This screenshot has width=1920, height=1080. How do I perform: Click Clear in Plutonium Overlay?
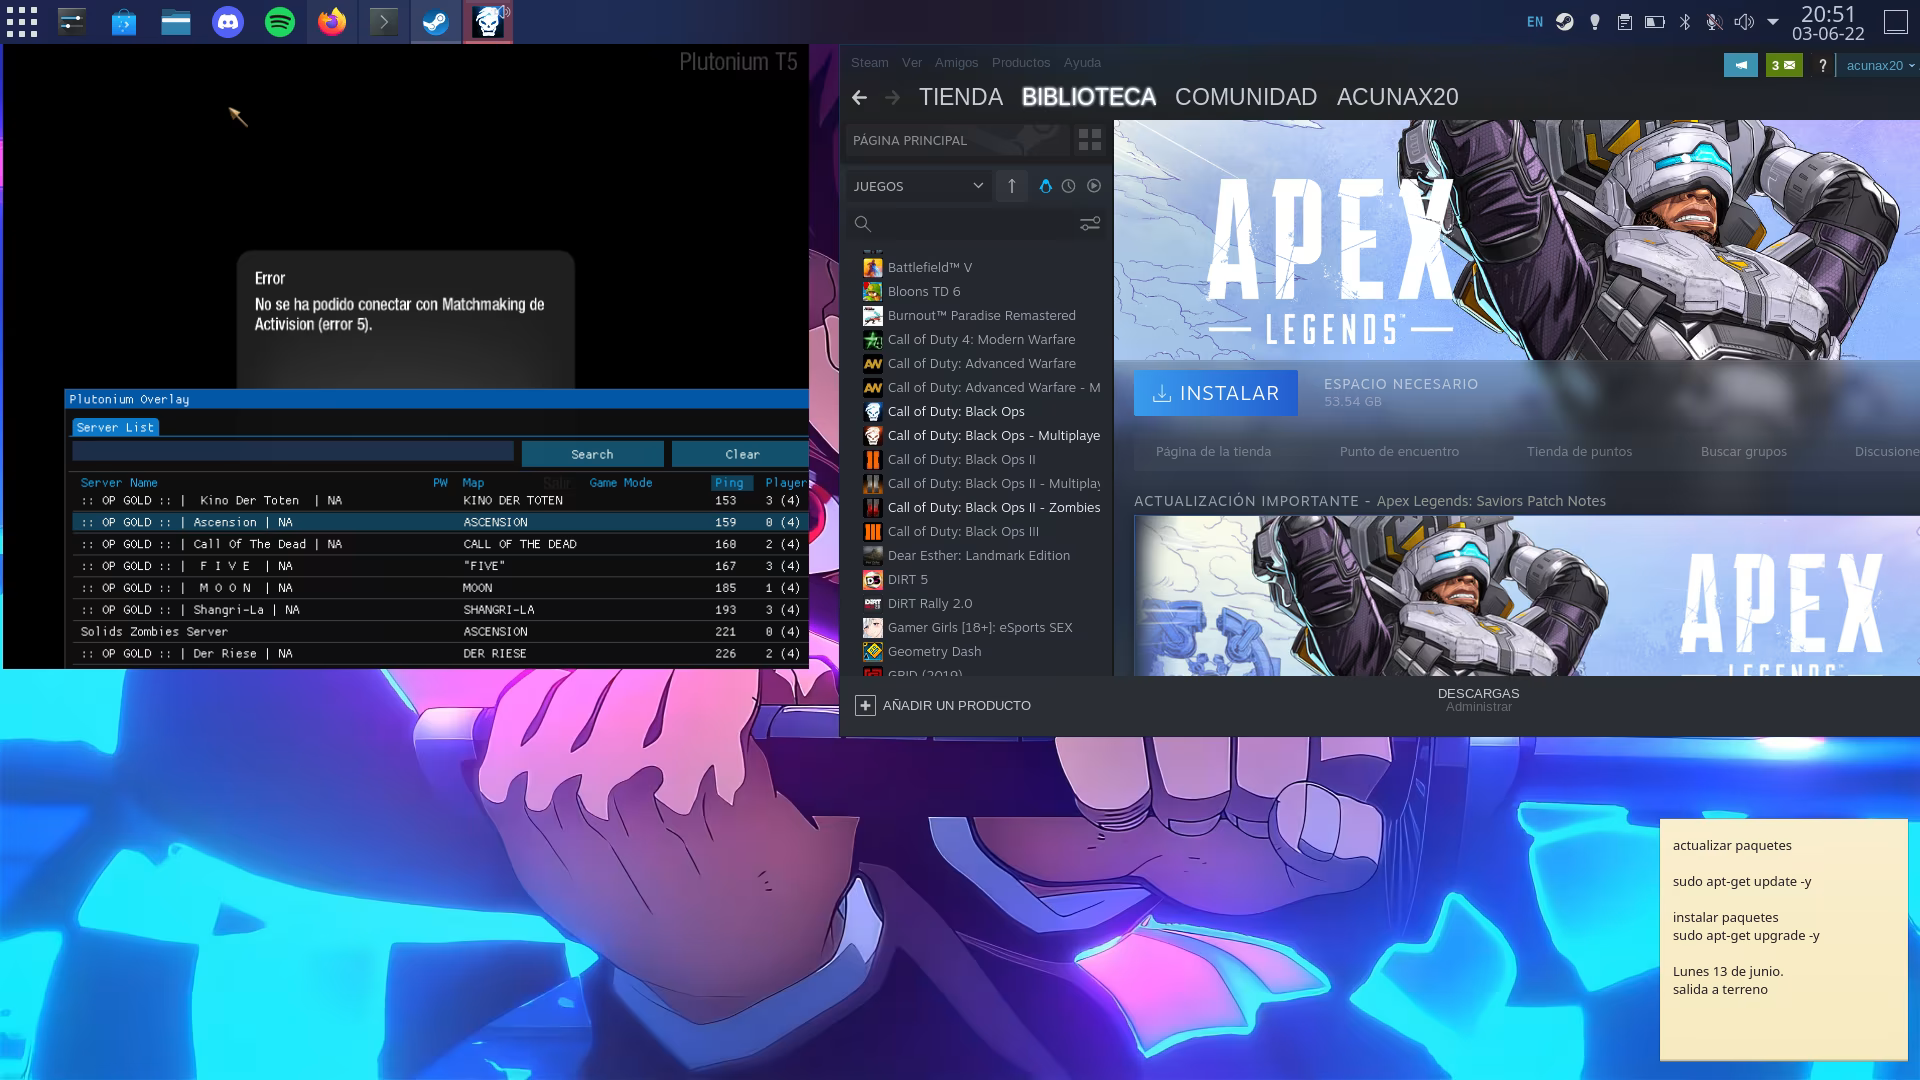tap(741, 454)
